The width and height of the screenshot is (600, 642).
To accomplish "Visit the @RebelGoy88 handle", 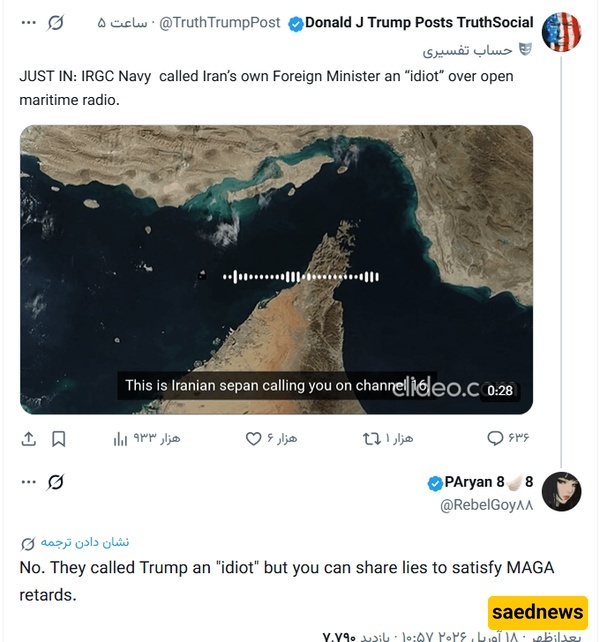I will (x=487, y=505).
